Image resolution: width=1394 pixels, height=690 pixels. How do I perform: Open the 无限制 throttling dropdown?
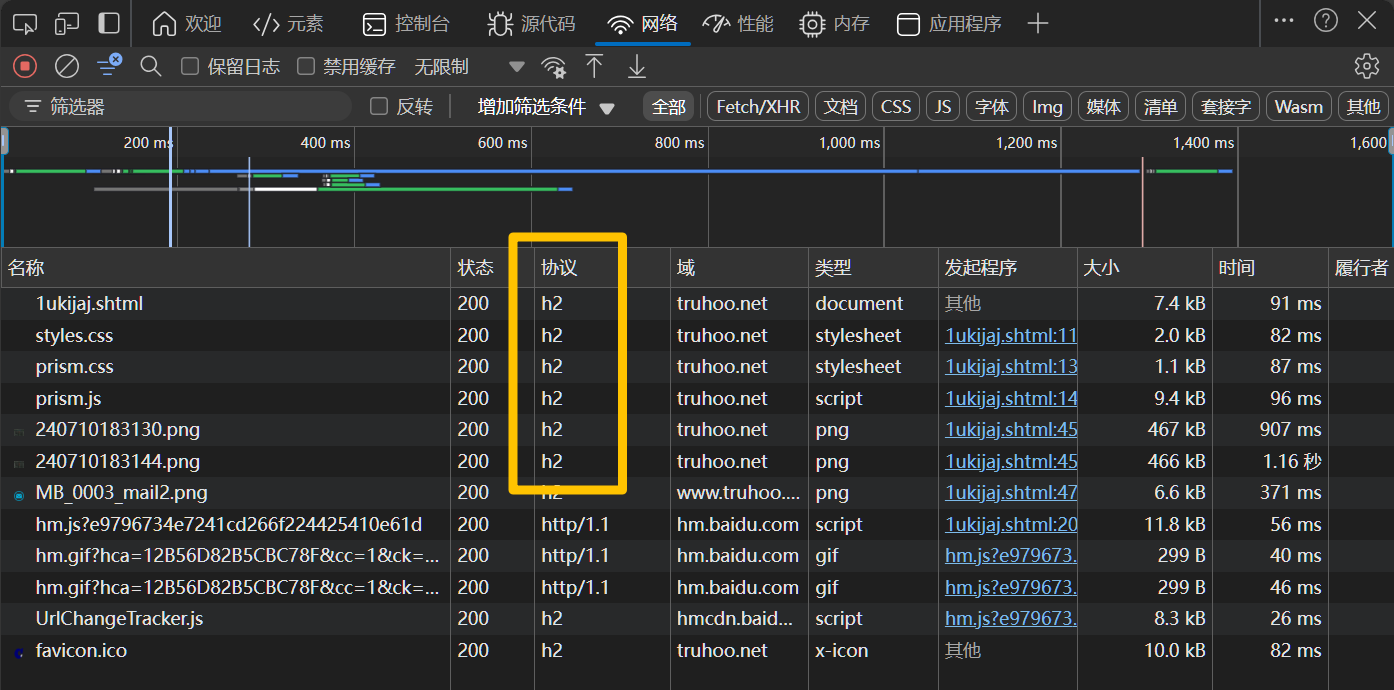(x=468, y=67)
